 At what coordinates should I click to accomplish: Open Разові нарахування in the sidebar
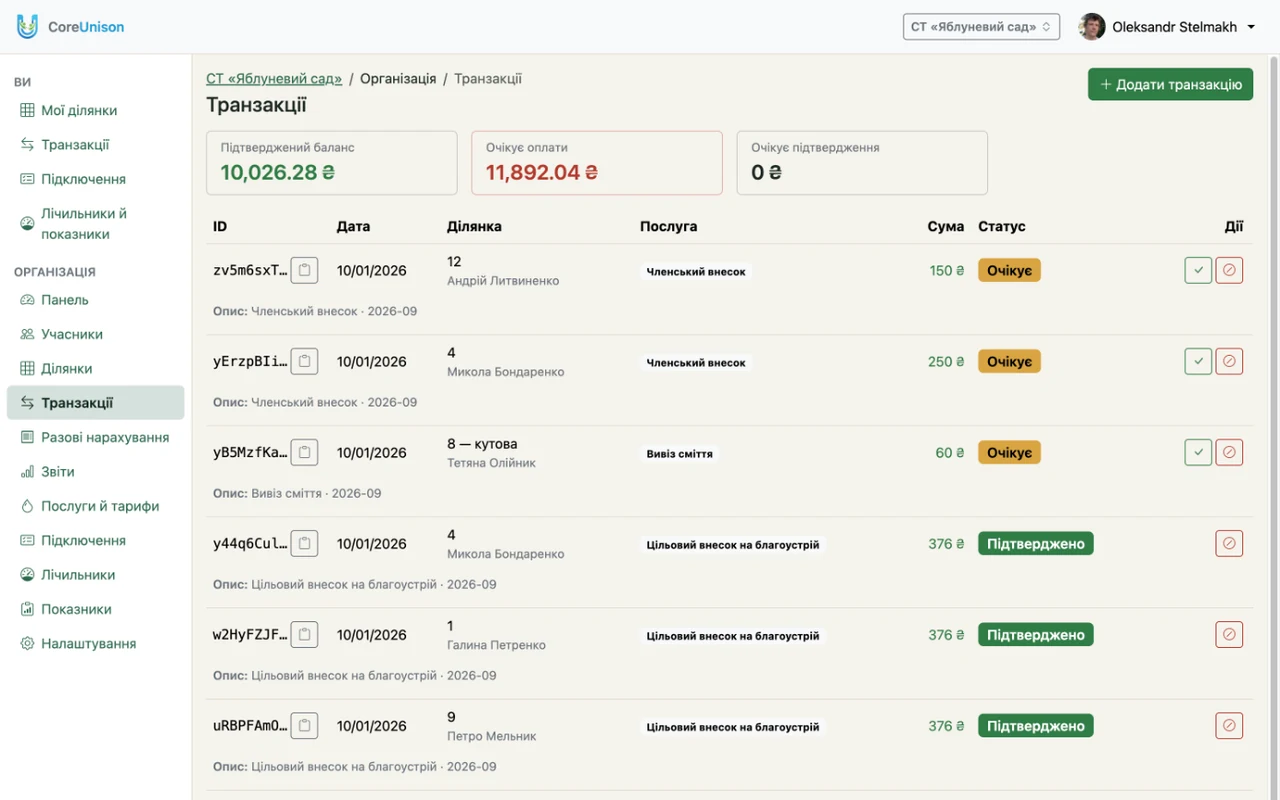click(96, 437)
